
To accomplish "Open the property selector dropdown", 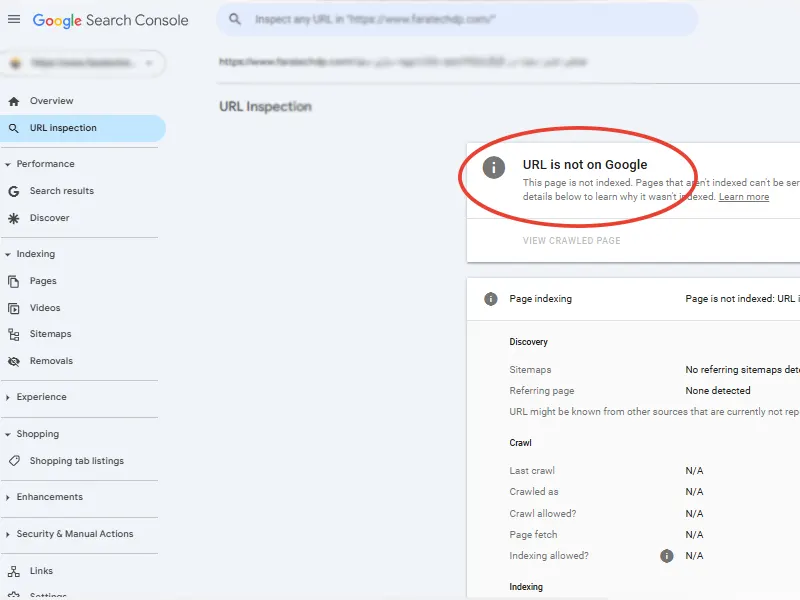I will coord(82,63).
